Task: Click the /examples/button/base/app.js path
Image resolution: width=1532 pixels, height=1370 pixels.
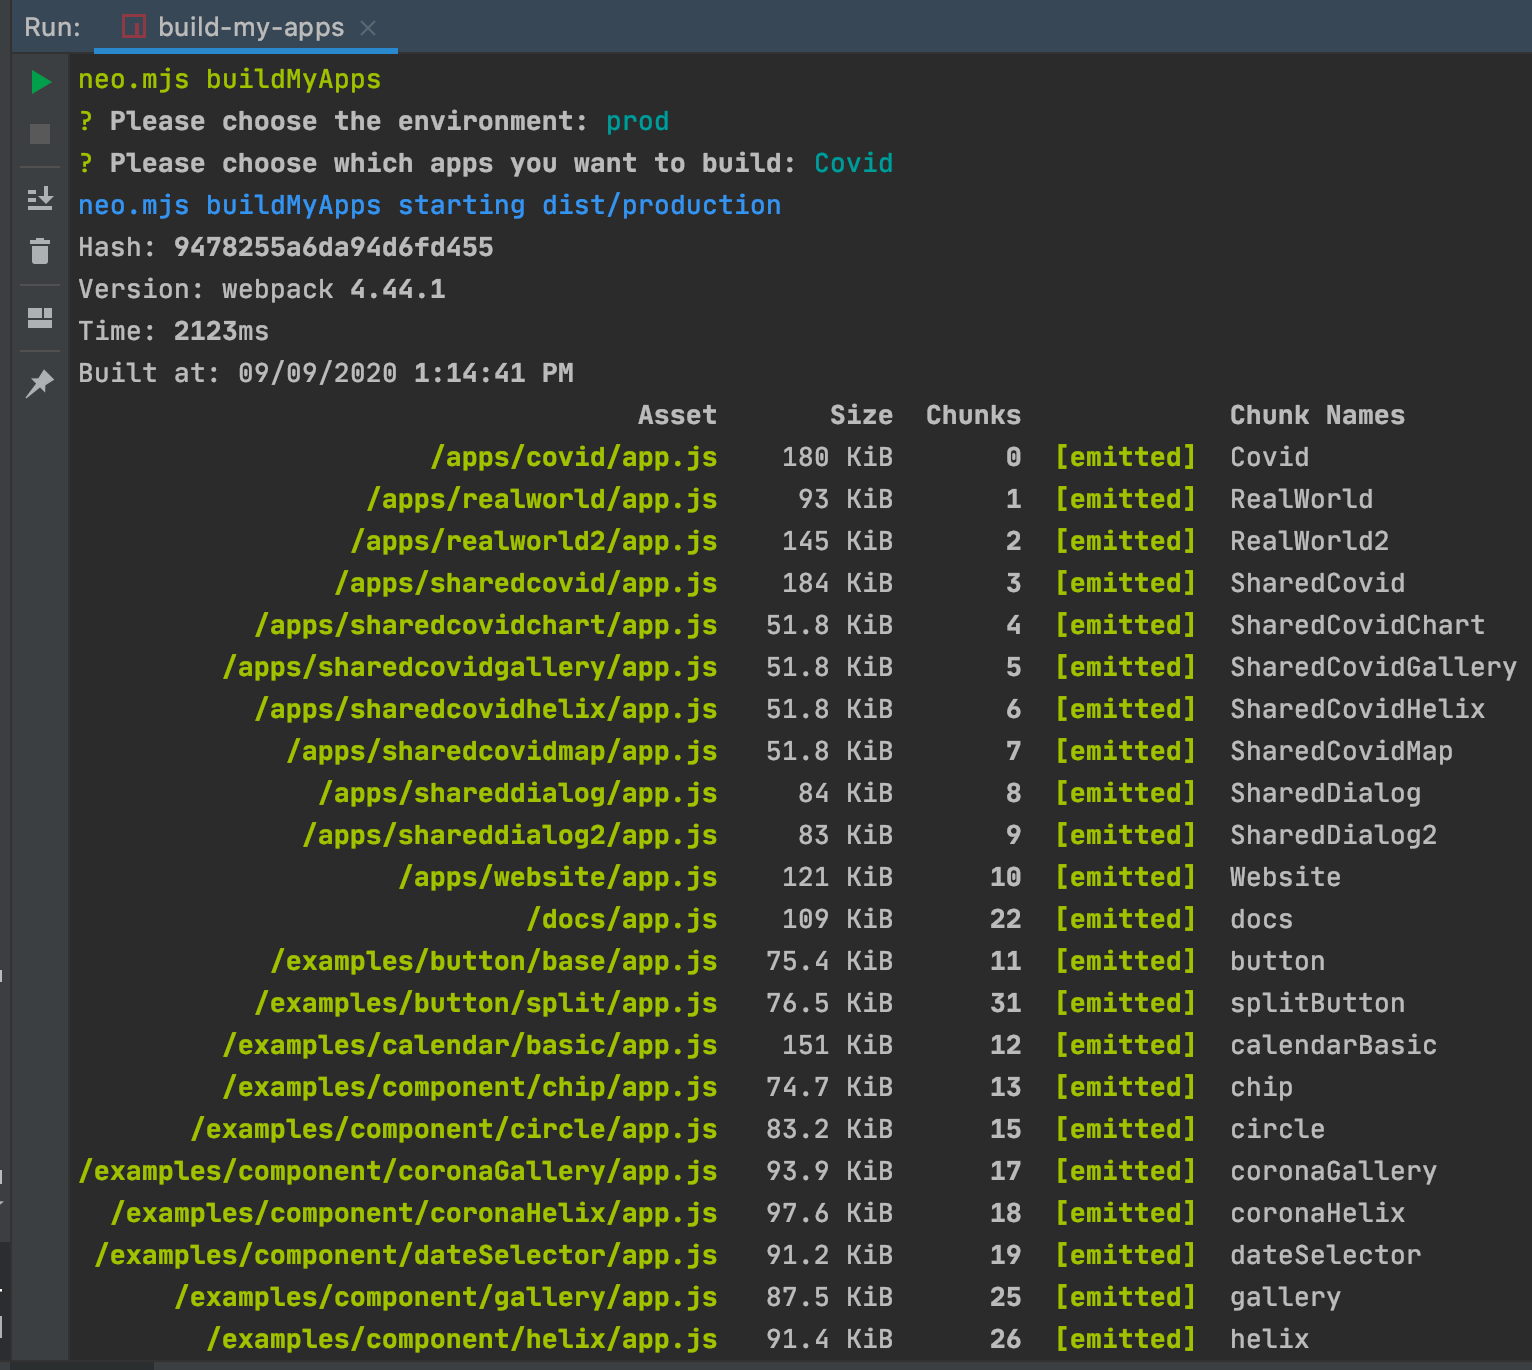Action: [494, 961]
